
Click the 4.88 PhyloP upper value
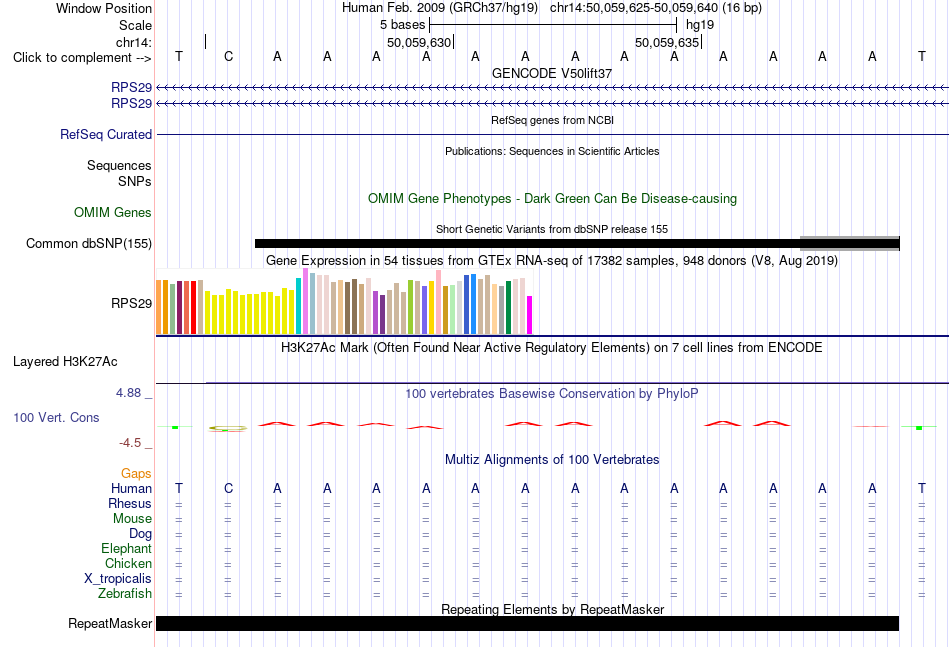[128, 393]
